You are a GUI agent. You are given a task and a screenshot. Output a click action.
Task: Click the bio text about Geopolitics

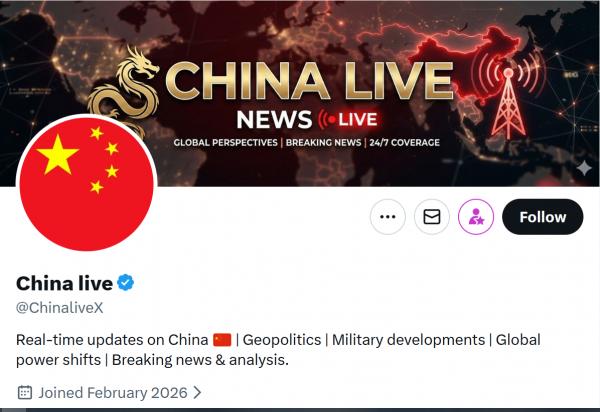pyautogui.click(x=282, y=340)
